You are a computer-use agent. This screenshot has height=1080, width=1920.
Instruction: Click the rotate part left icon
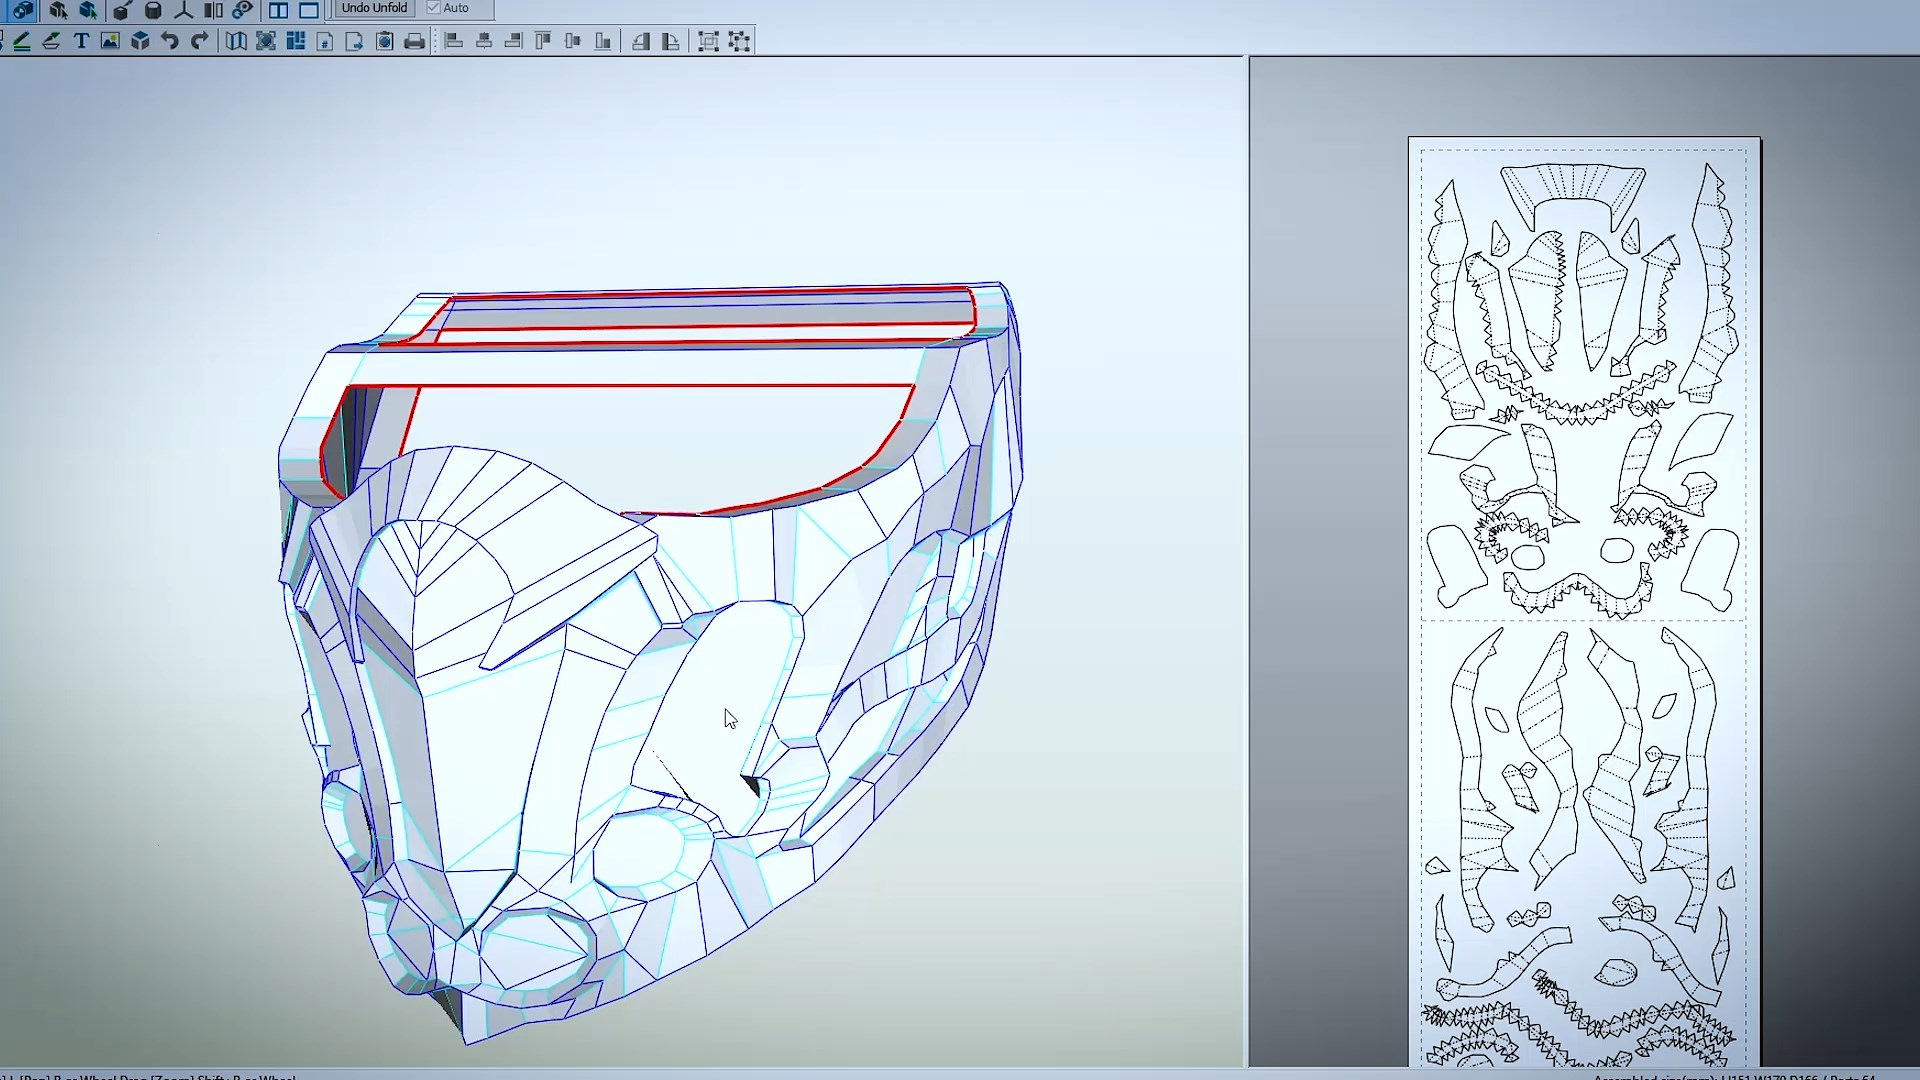pos(641,41)
